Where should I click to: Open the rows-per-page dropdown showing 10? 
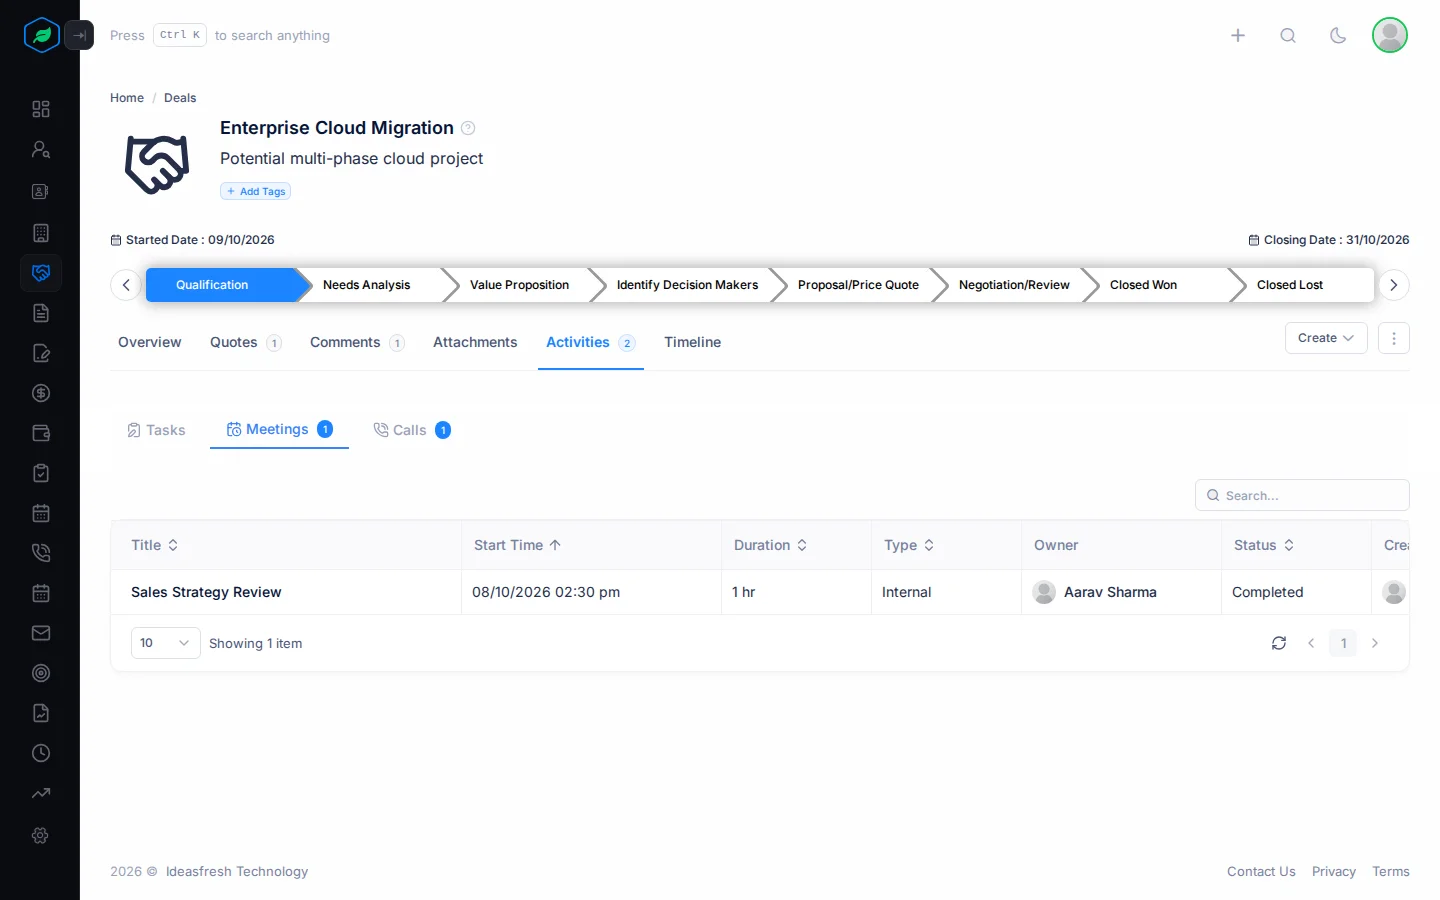(x=165, y=643)
